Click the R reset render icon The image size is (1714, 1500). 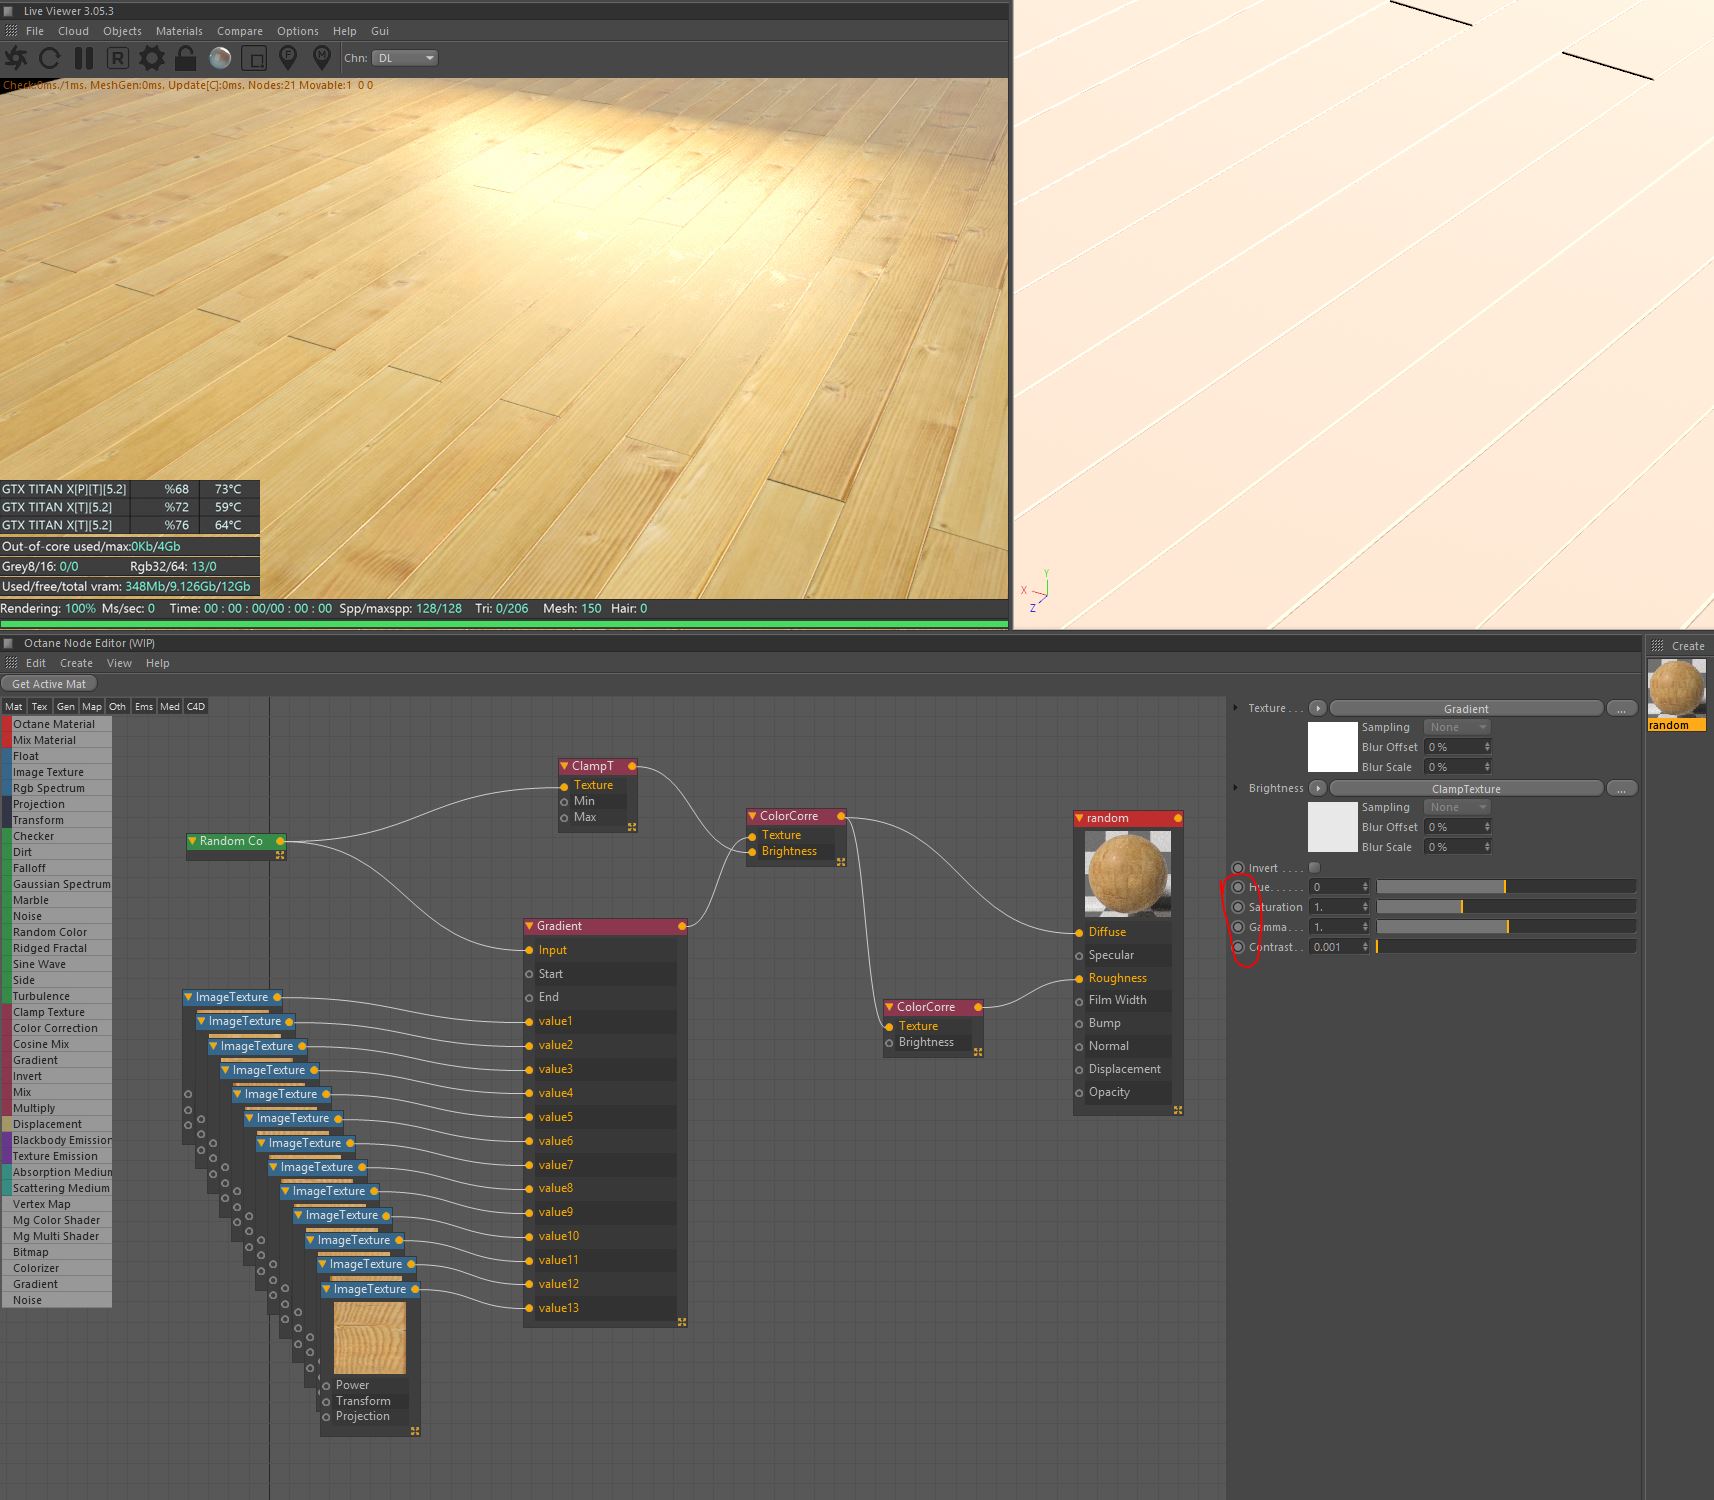click(x=117, y=58)
